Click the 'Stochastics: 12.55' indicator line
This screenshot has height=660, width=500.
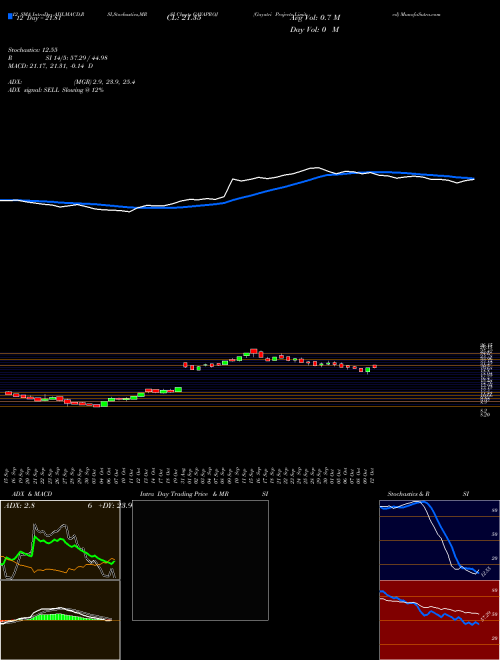tap(32, 50)
